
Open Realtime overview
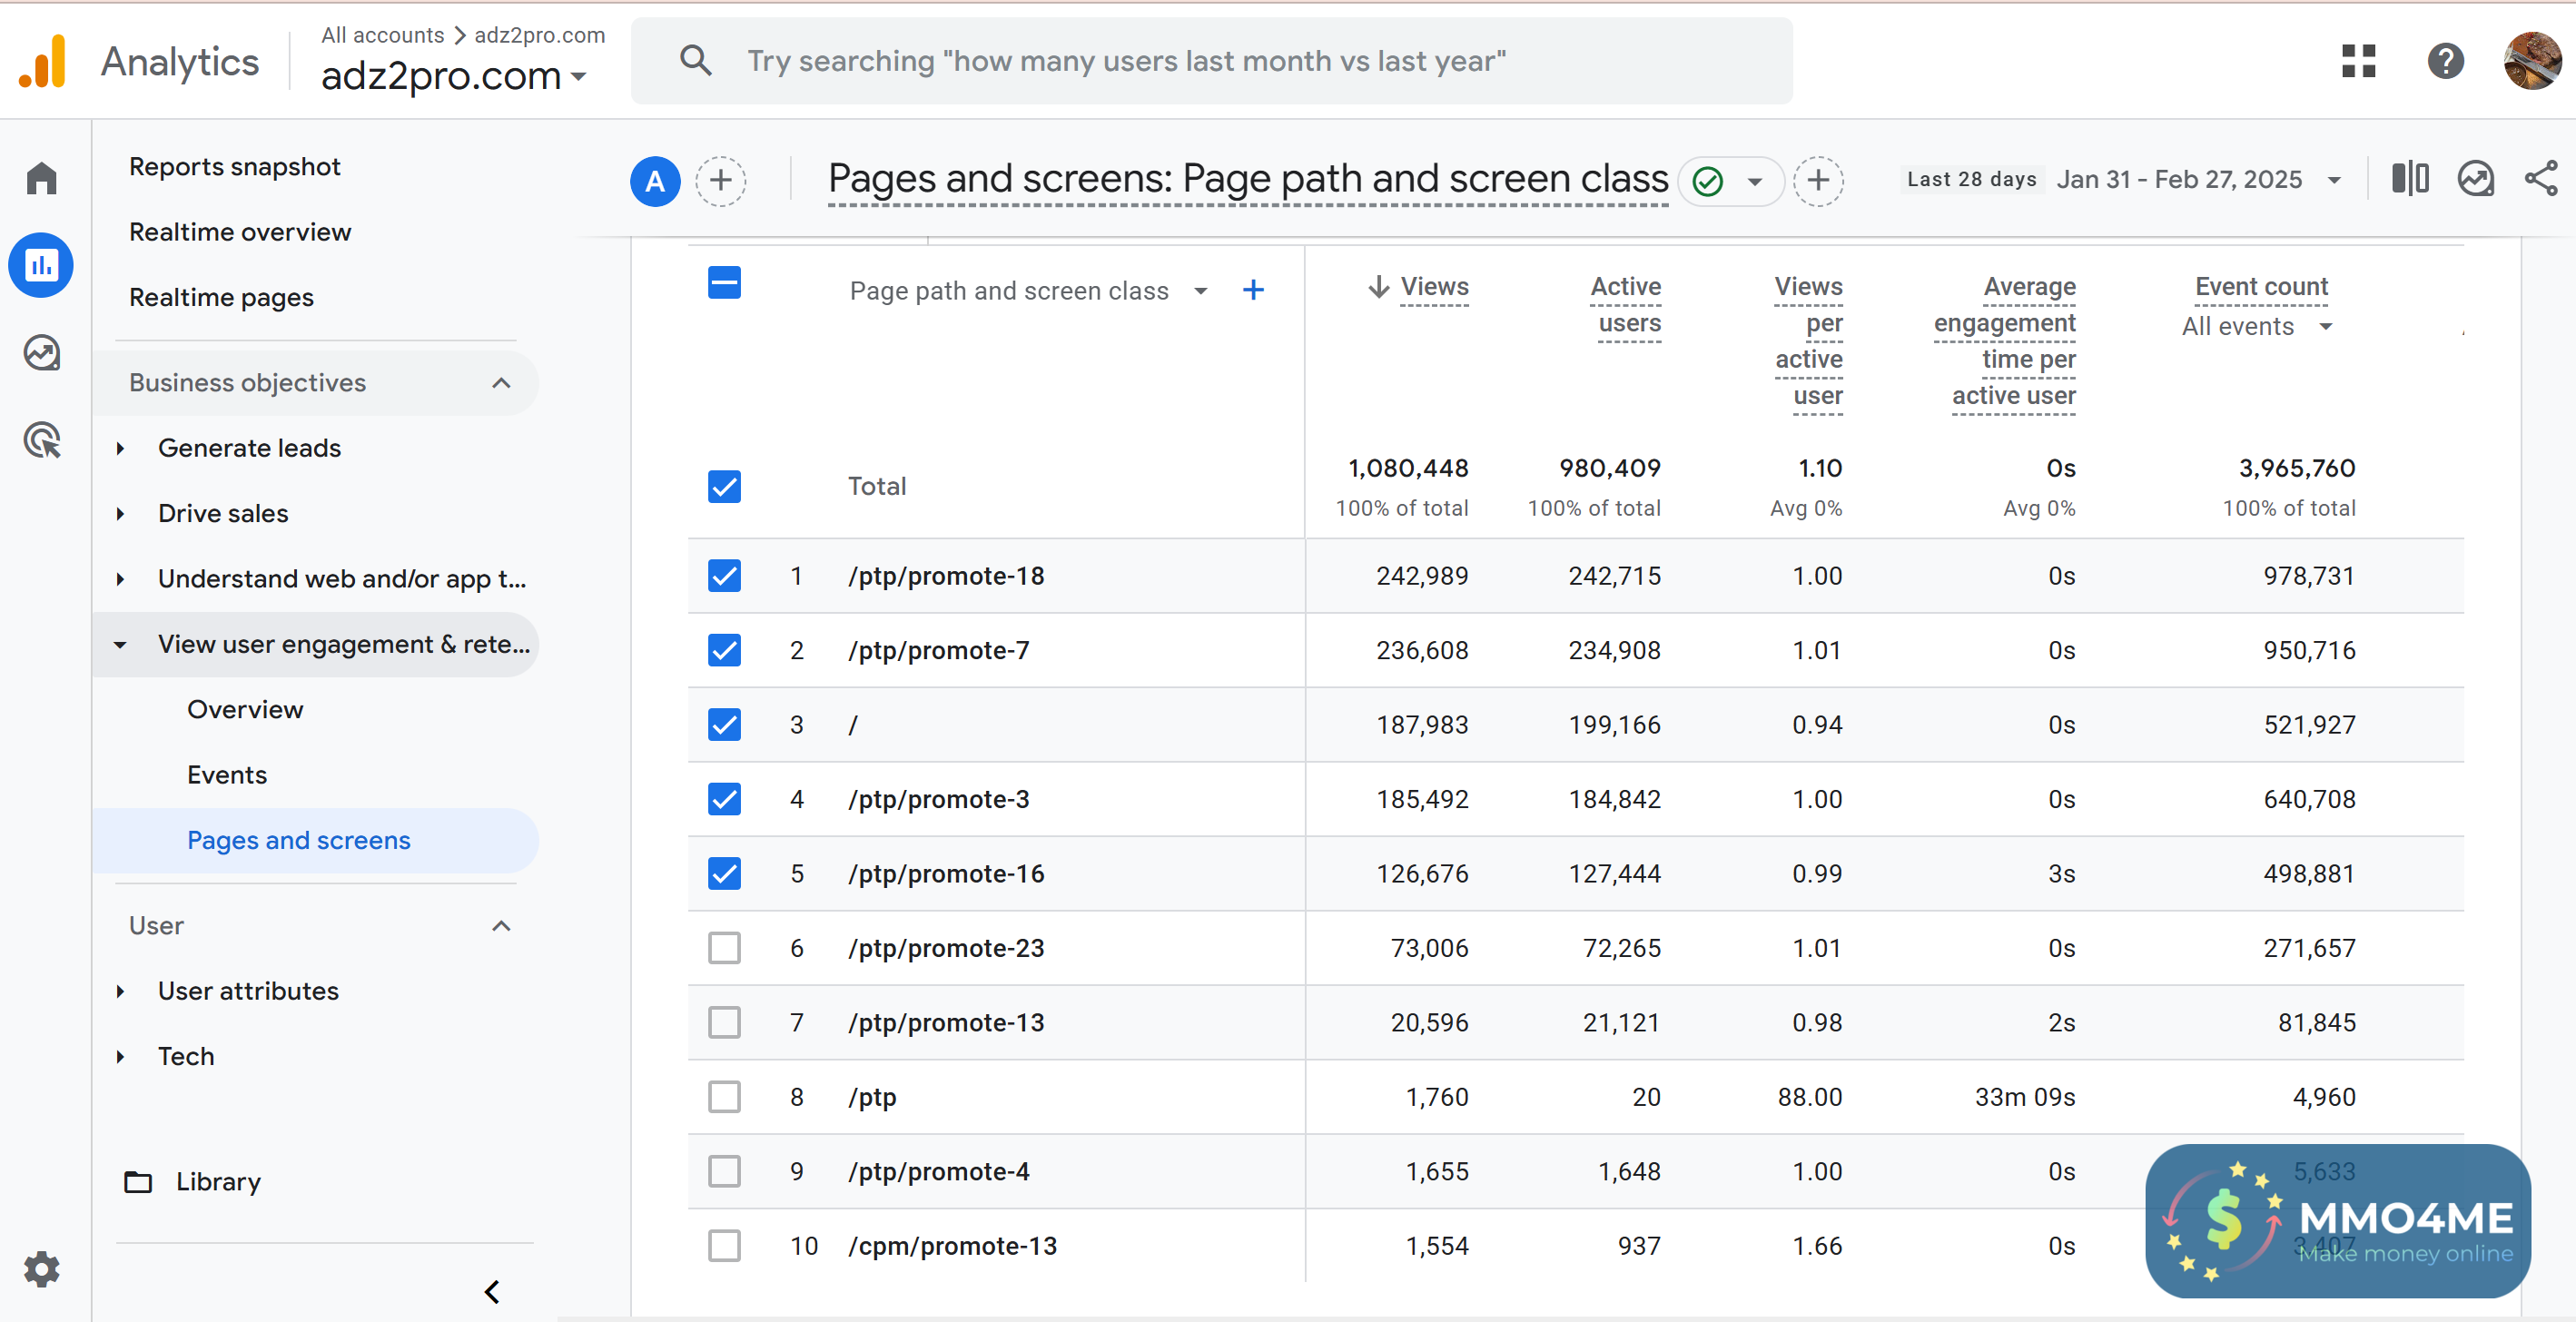[240, 232]
